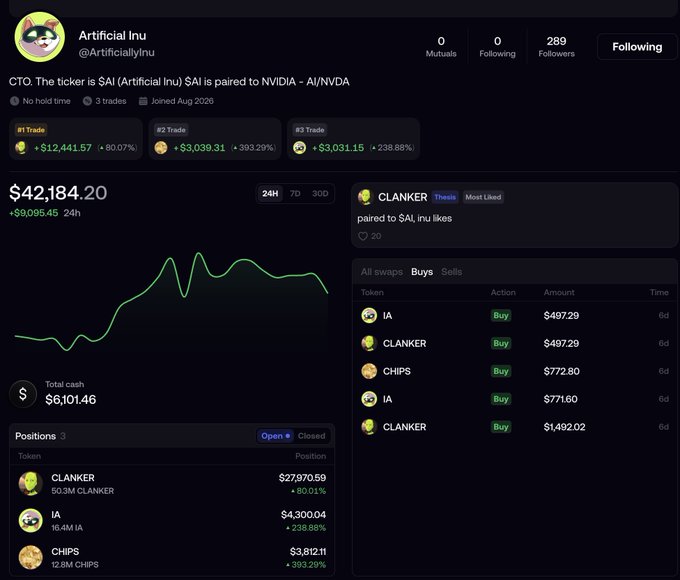
Task: Click the +$9,095.45 24h change
Action: 45,213
